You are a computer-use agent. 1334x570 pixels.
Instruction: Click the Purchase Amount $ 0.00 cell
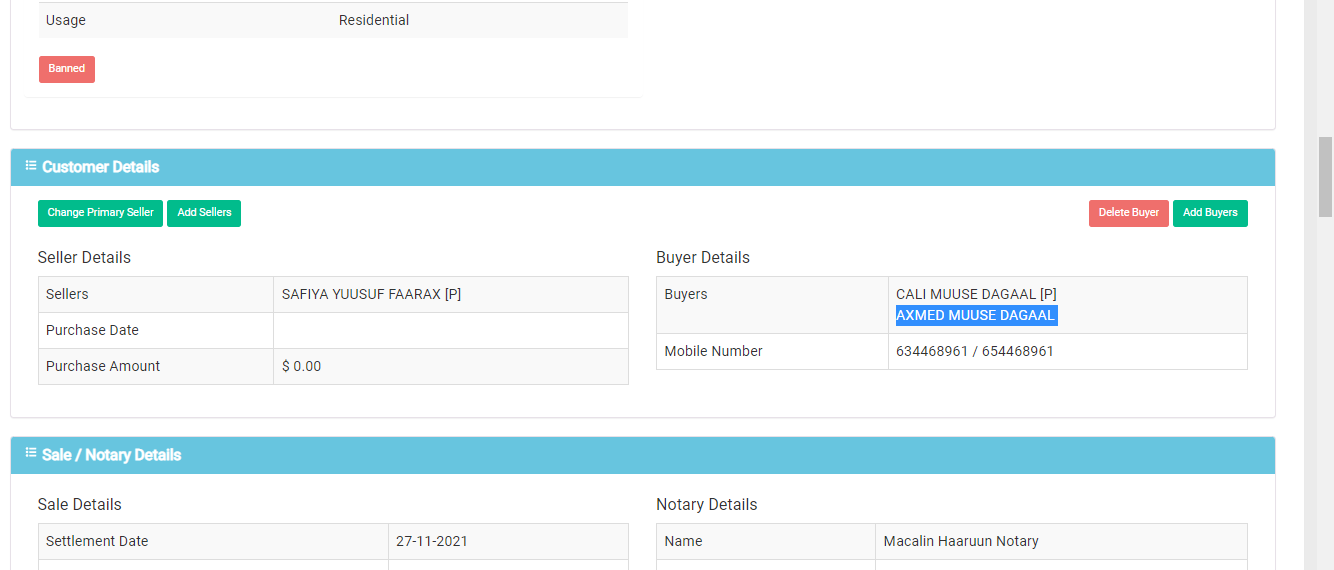click(x=451, y=366)
